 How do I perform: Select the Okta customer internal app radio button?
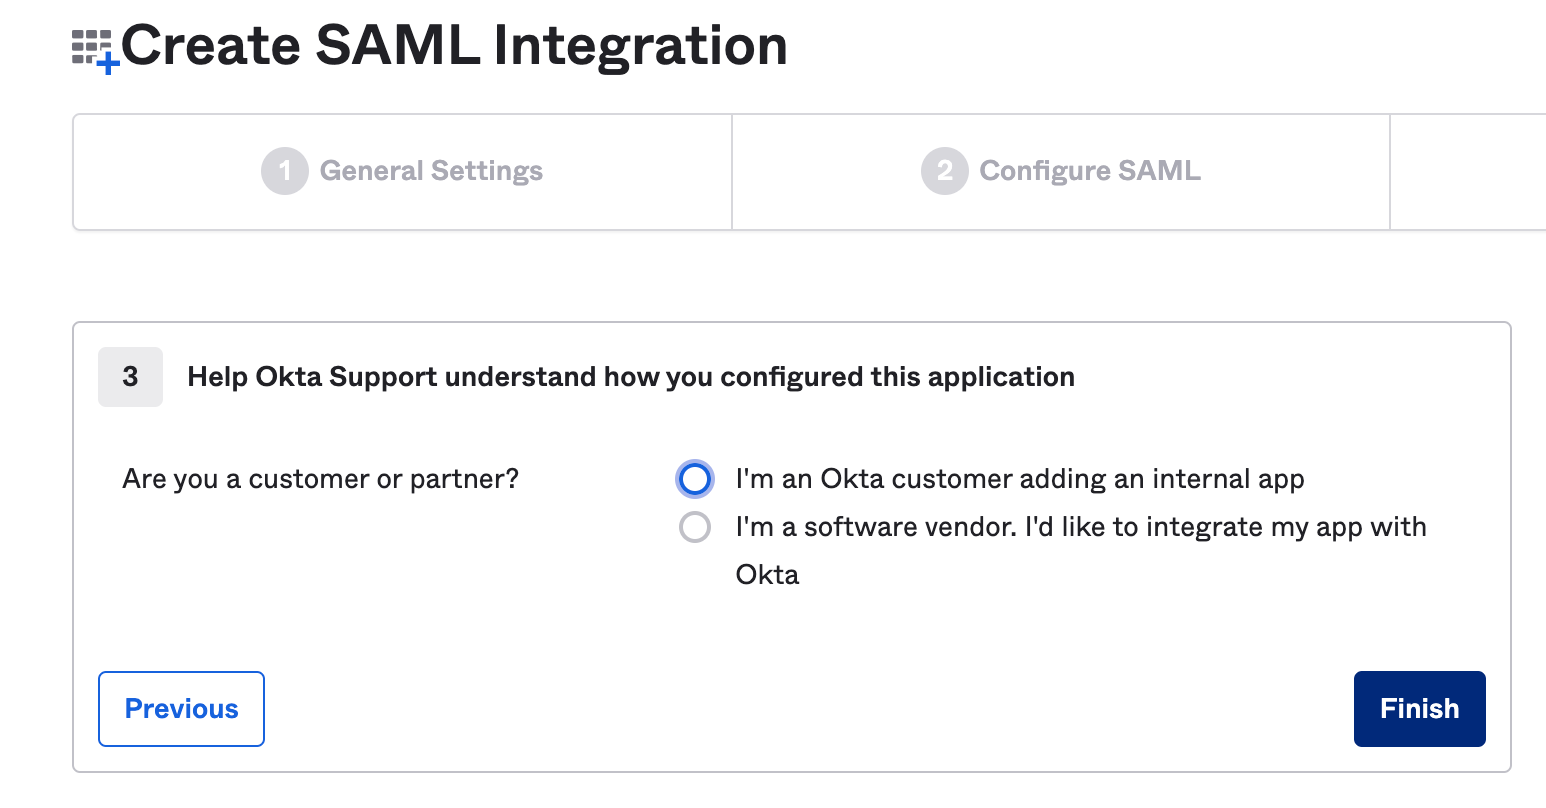(x=695, y=479)
